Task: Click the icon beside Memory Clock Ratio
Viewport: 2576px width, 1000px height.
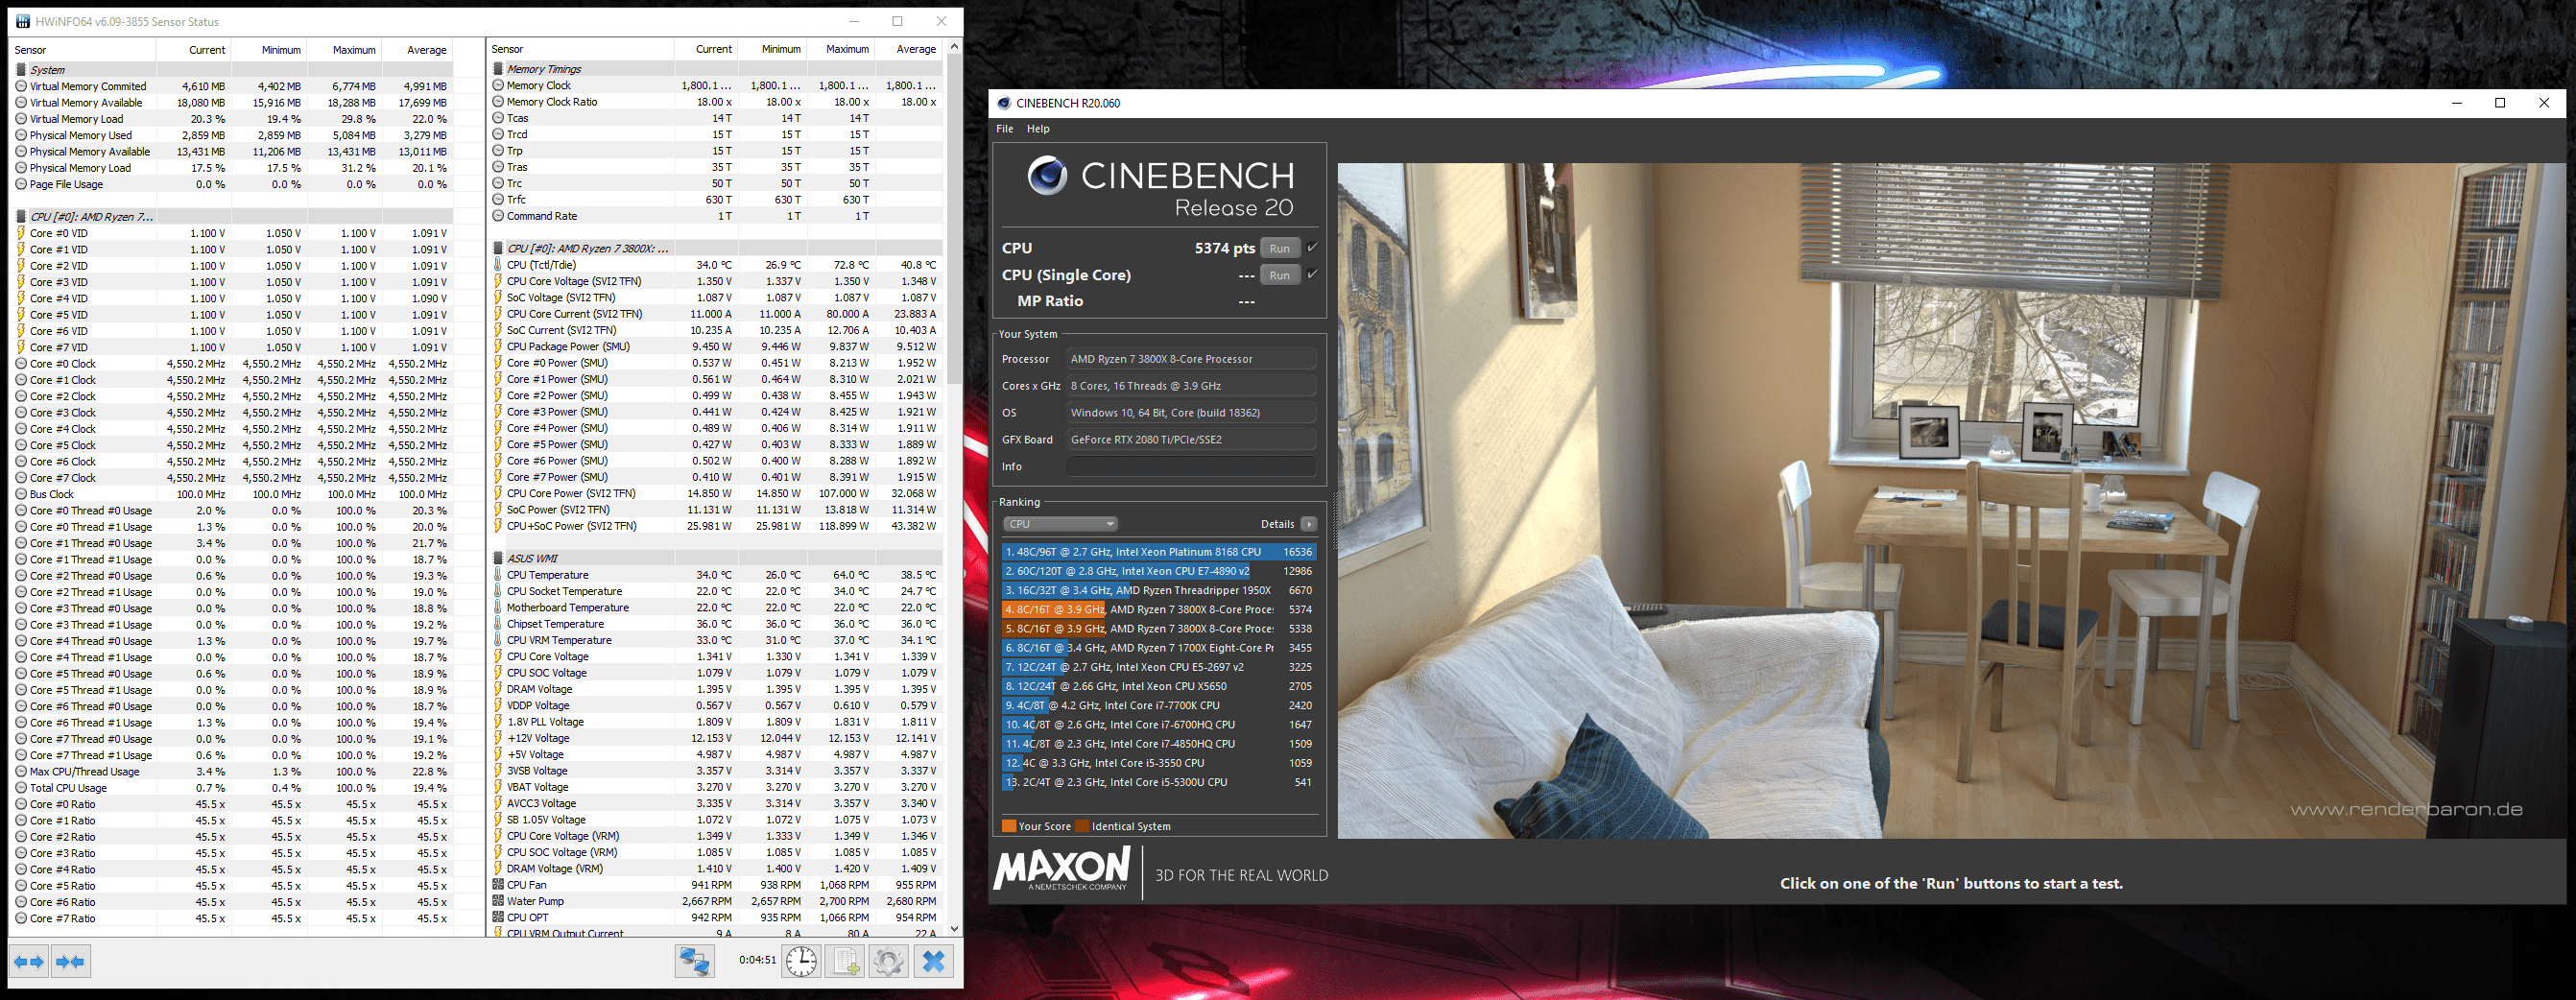Action: pyautogui.click(x=498, y=102)
